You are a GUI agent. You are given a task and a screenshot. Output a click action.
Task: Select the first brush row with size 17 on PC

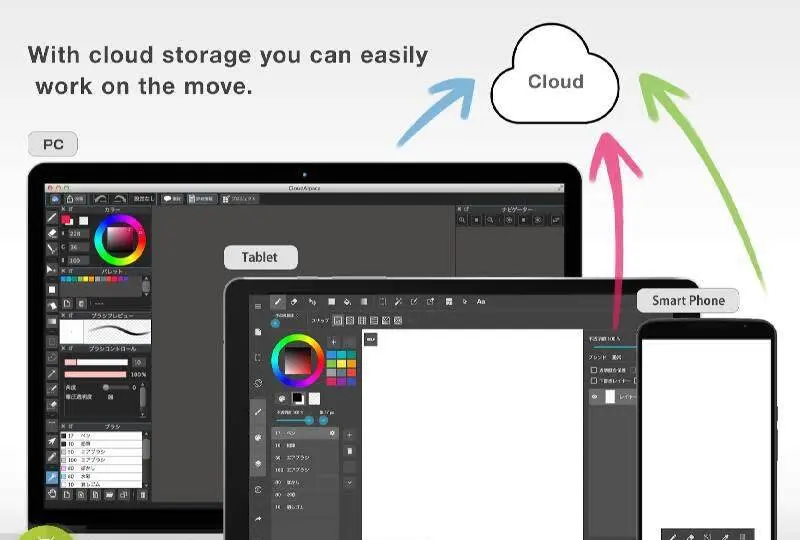click(x=101, y=436)
